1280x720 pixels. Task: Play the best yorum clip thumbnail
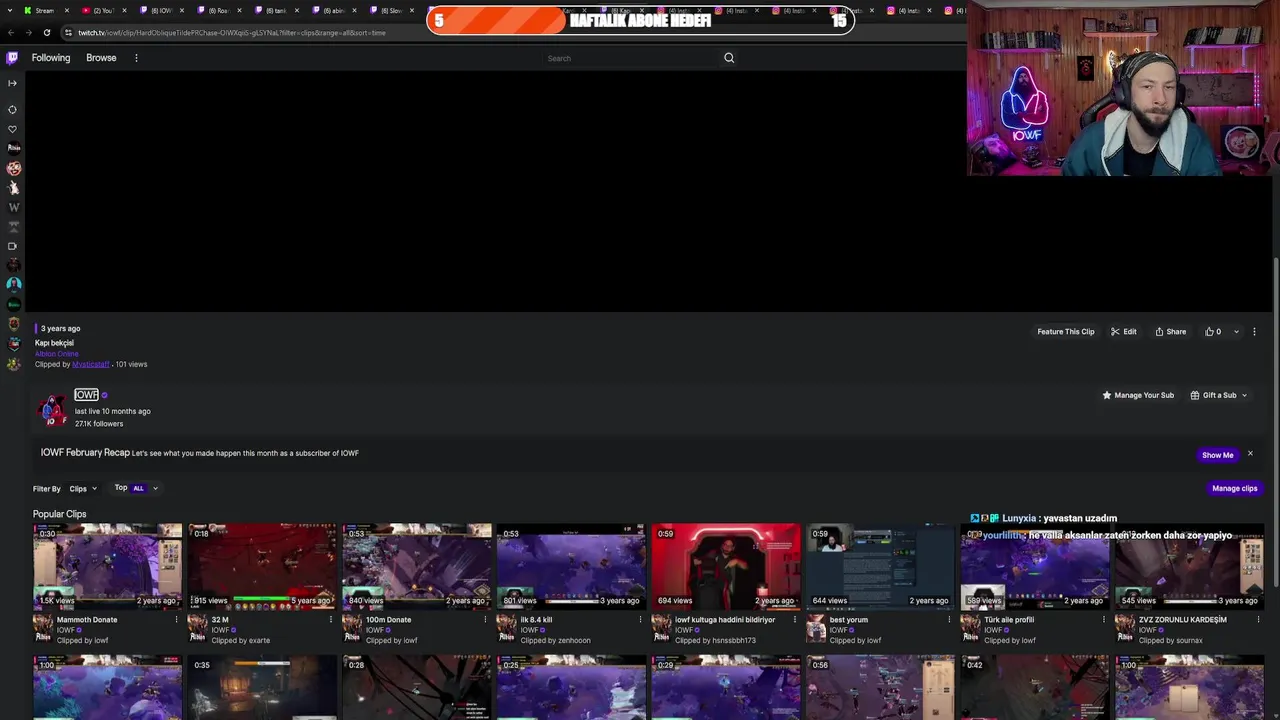(x=880, y=566)
